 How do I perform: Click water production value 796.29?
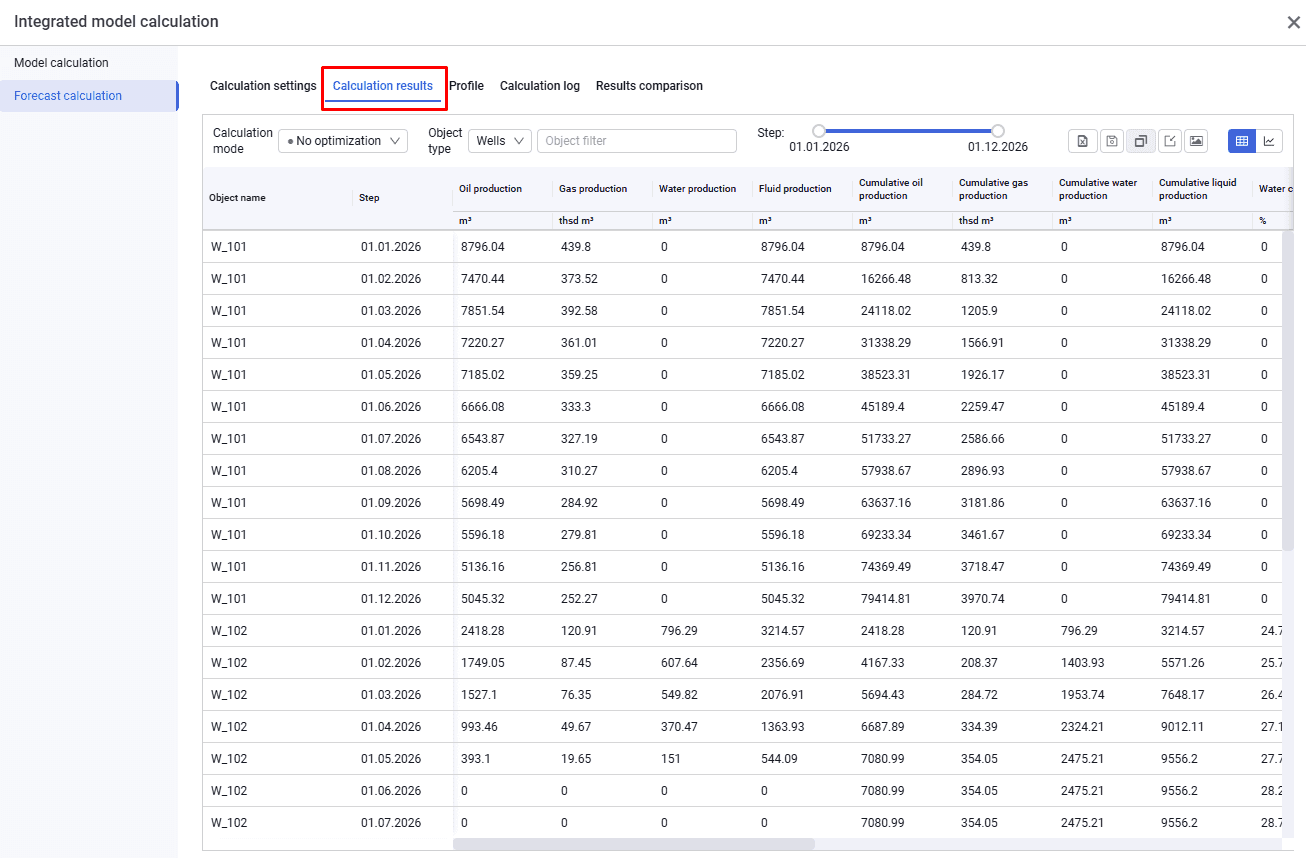point(680,631)
